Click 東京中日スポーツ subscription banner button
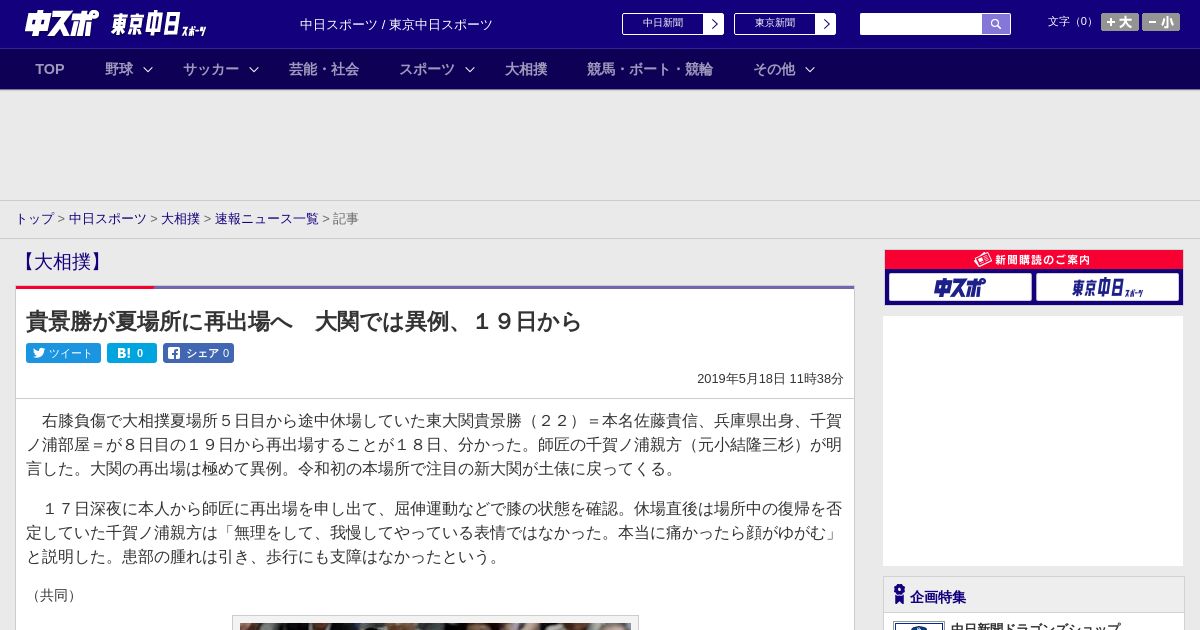Viewport: 1200px width, 630px height. coord(1107,288)
